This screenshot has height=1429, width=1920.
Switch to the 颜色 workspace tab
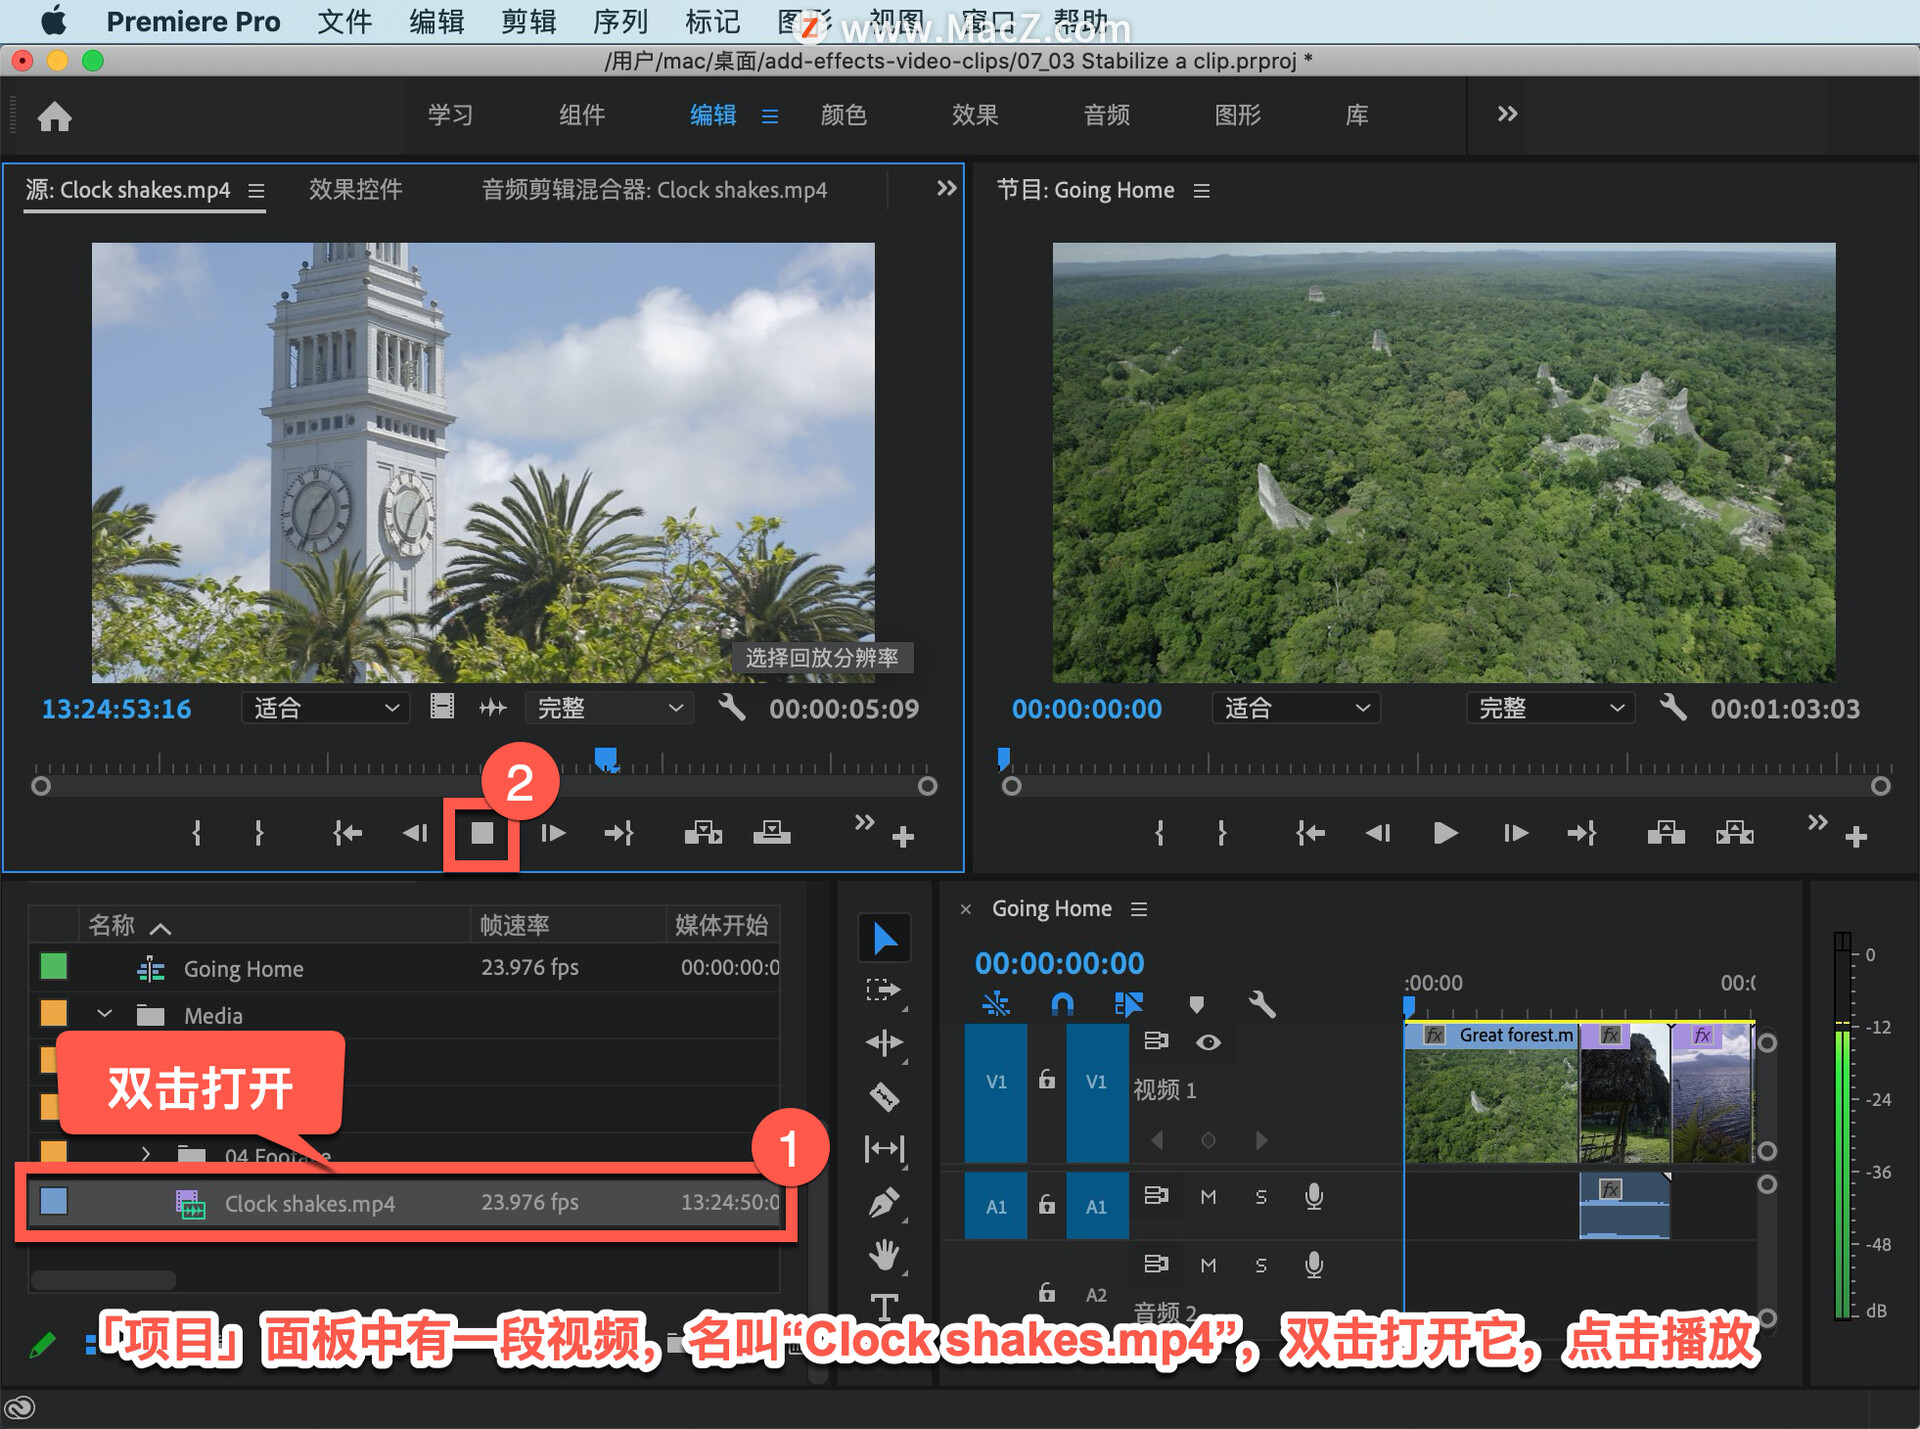point(843,115)
